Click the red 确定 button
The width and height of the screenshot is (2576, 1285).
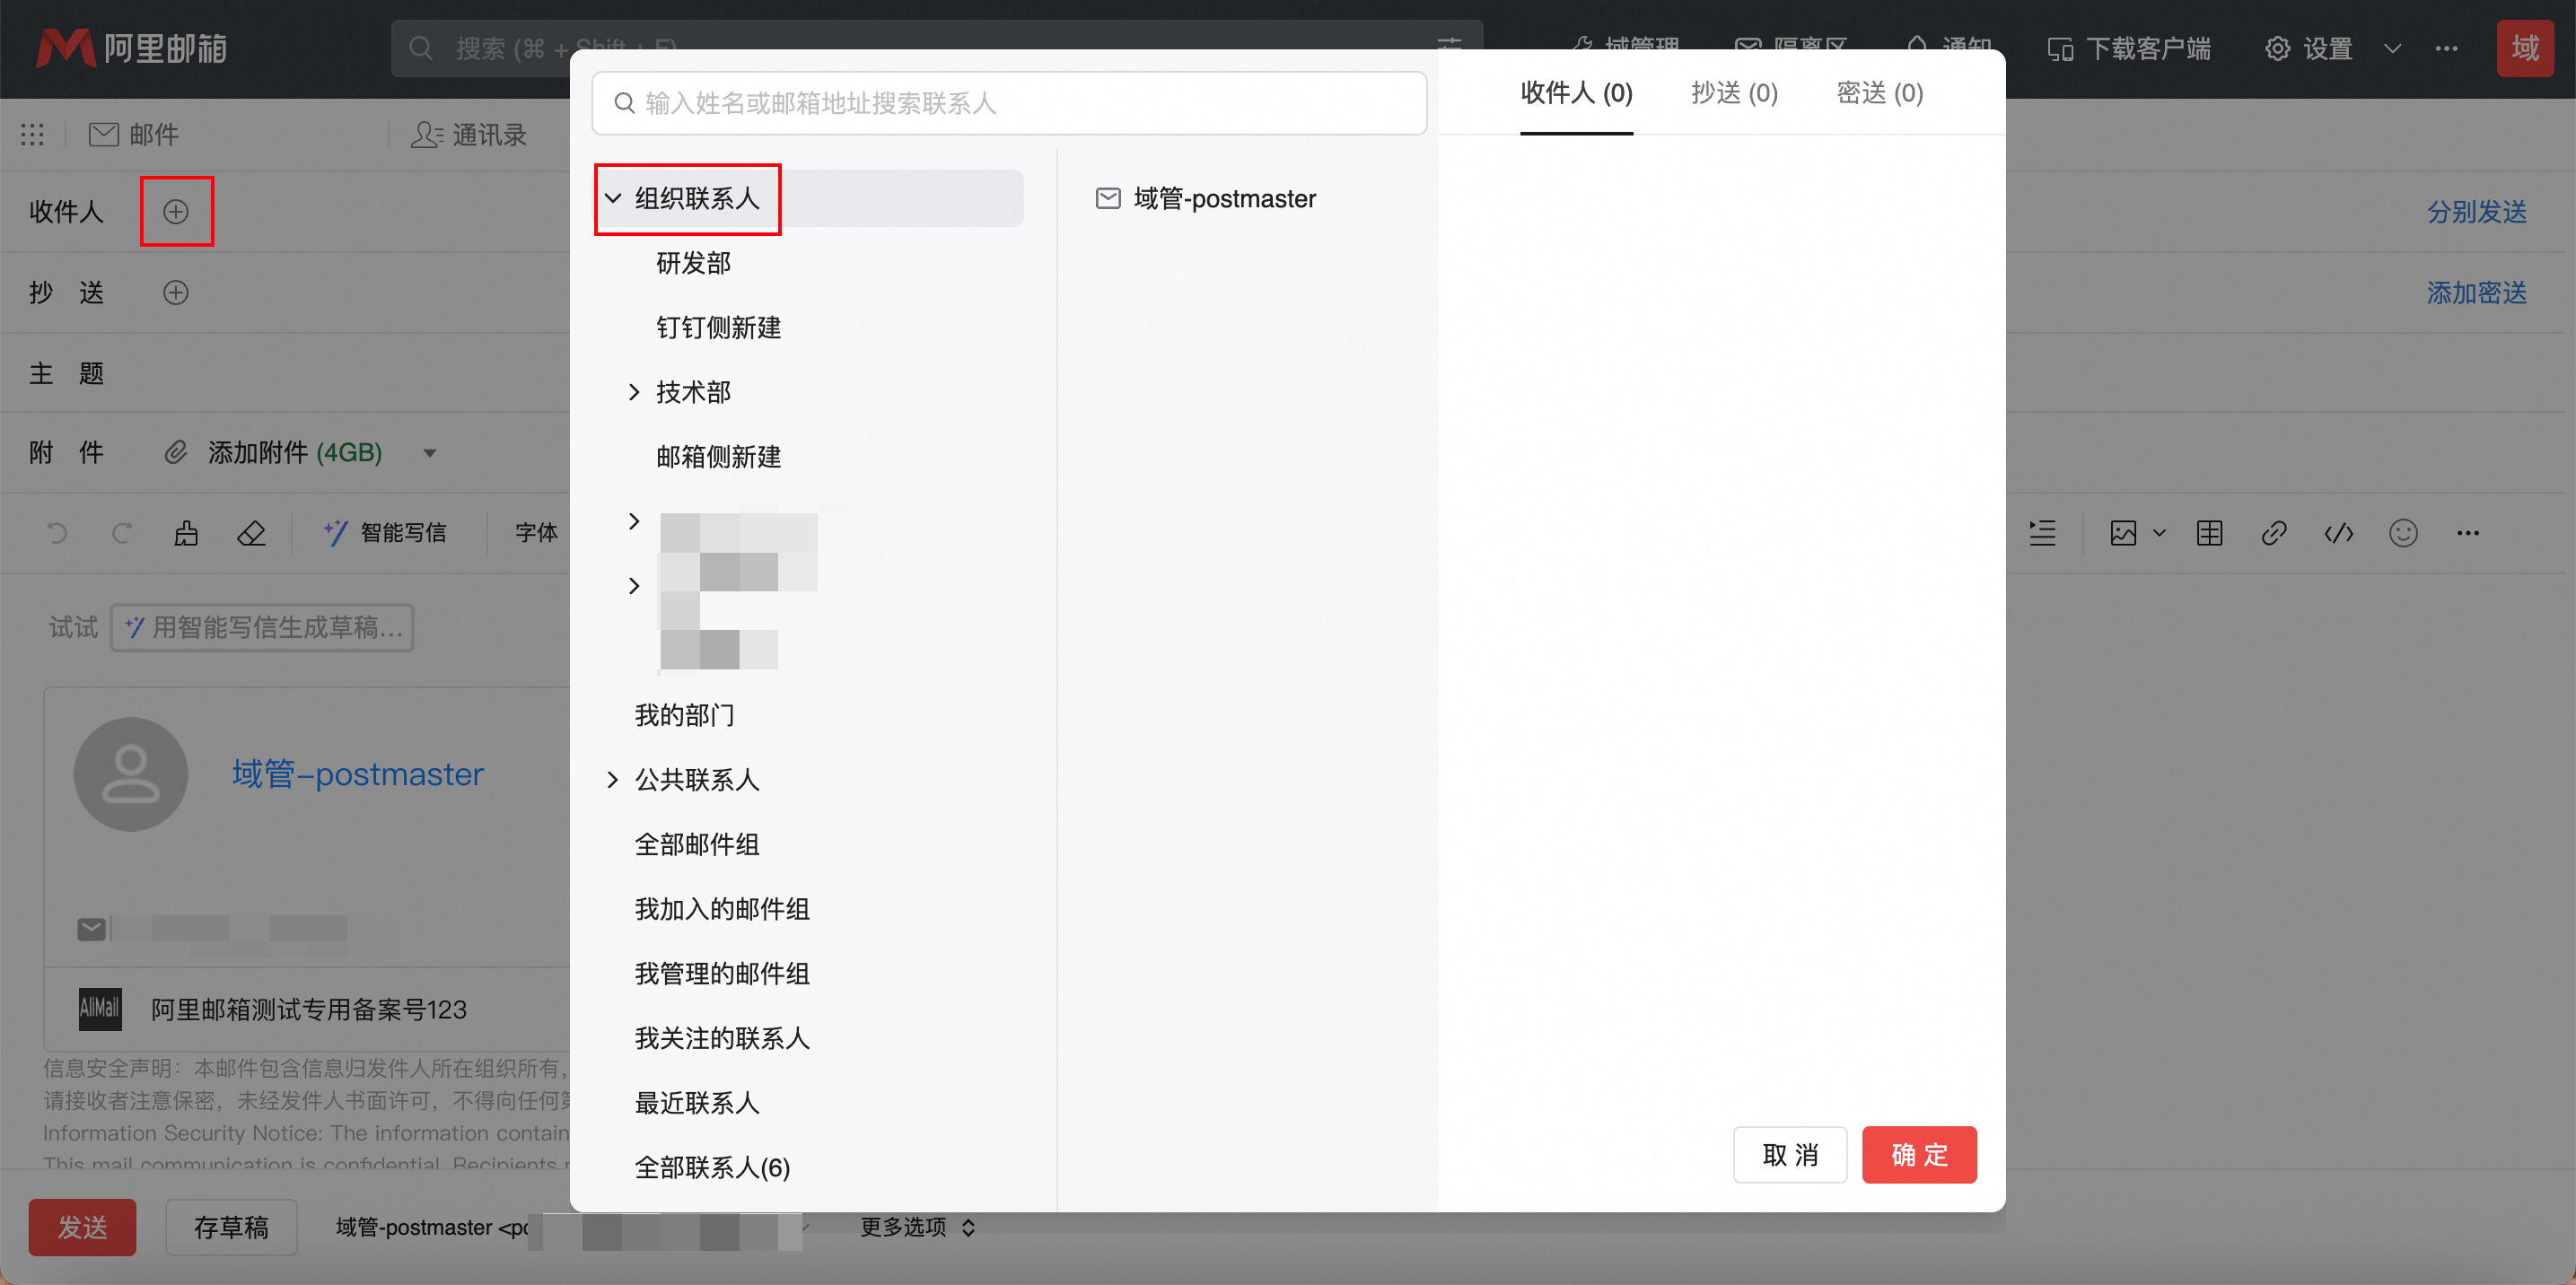click(x=1918, y=1154)
